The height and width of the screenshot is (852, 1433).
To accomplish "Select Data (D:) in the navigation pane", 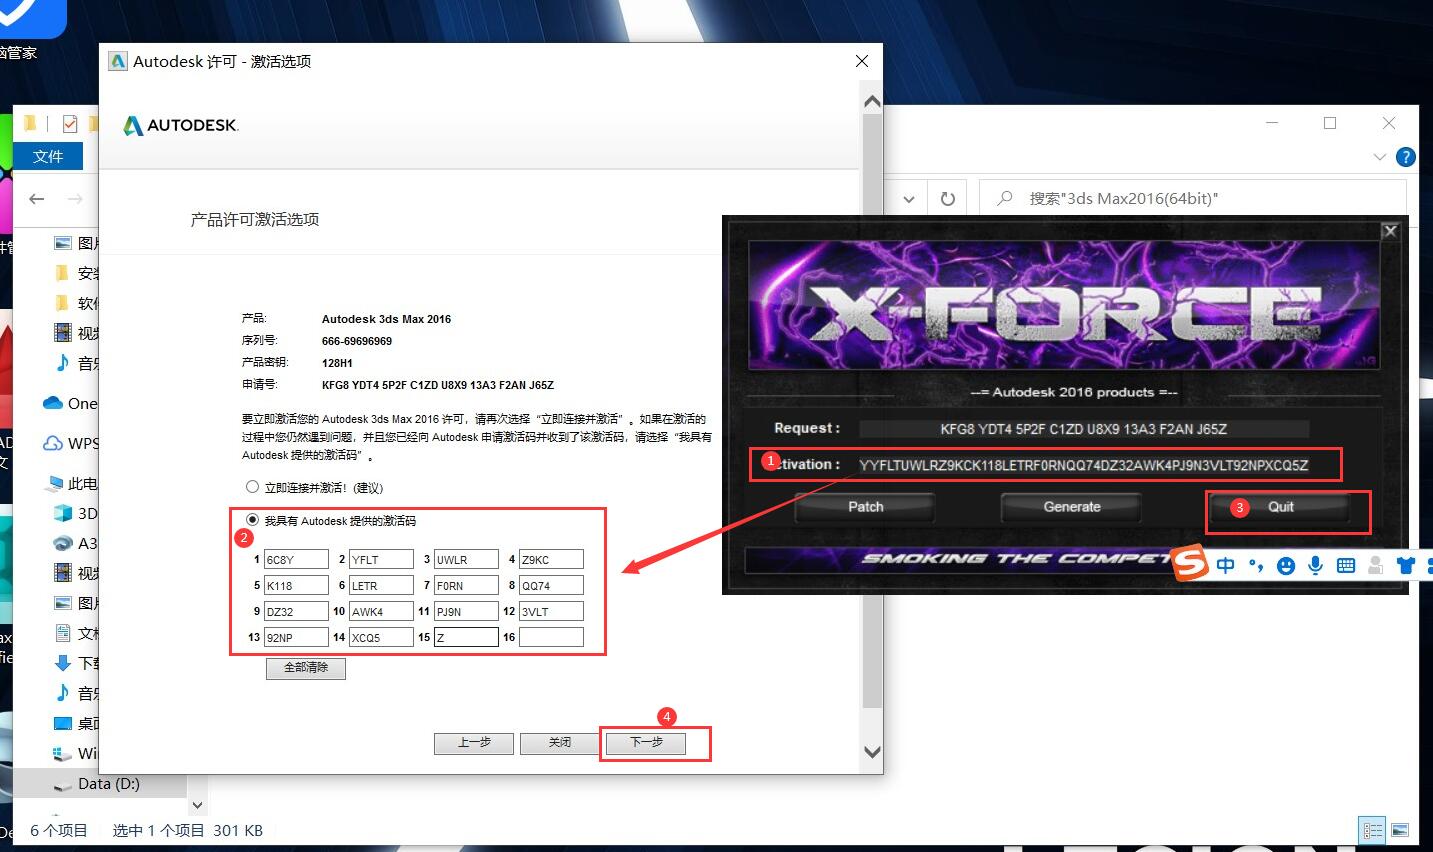I will [108, 783].
